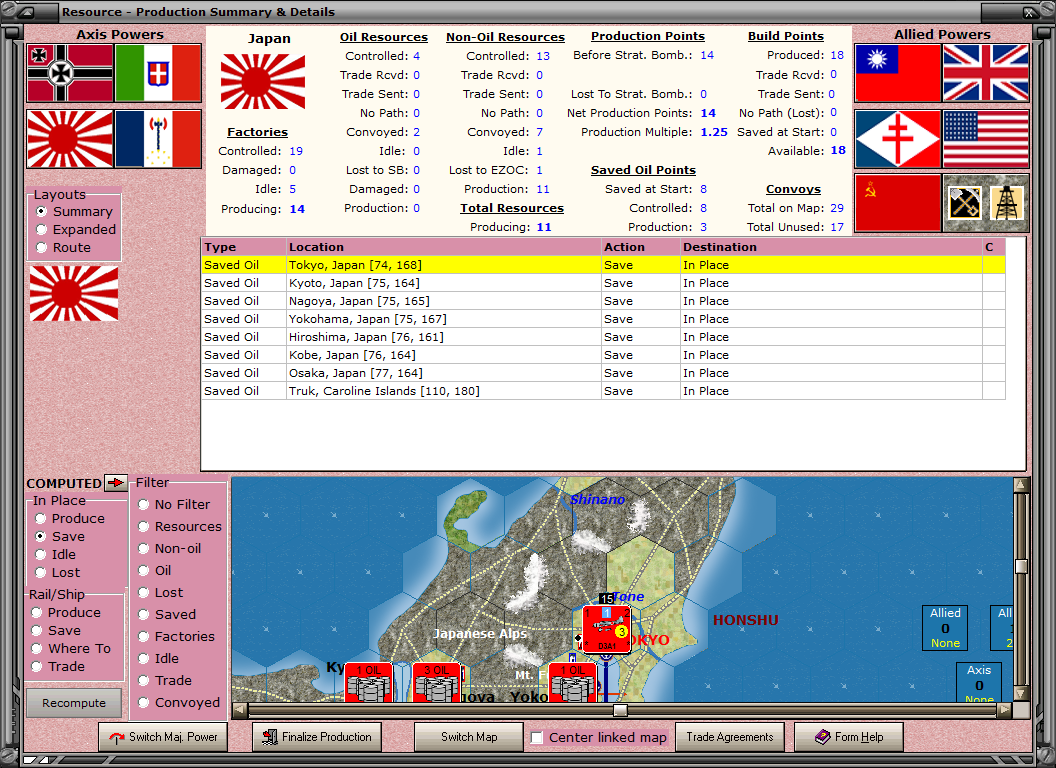Image resolution: width=1056 pixels, height=768 pixels.
Task: Select Rail/Ship Where To option
Action: coord(71,649)
